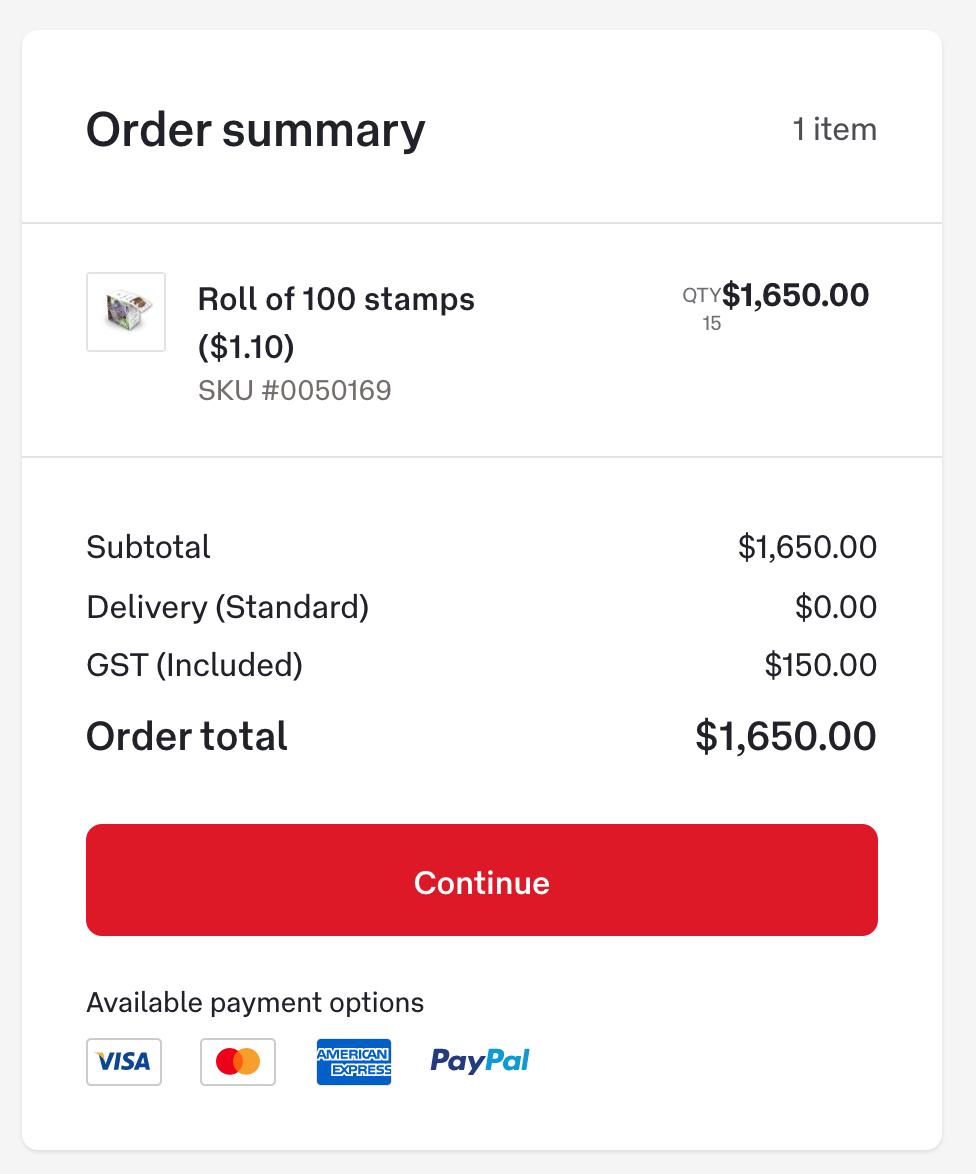Click the $1,650.00 item price
The height and width of the screenshot is (1174, 976).
click(x=796, y=295)
